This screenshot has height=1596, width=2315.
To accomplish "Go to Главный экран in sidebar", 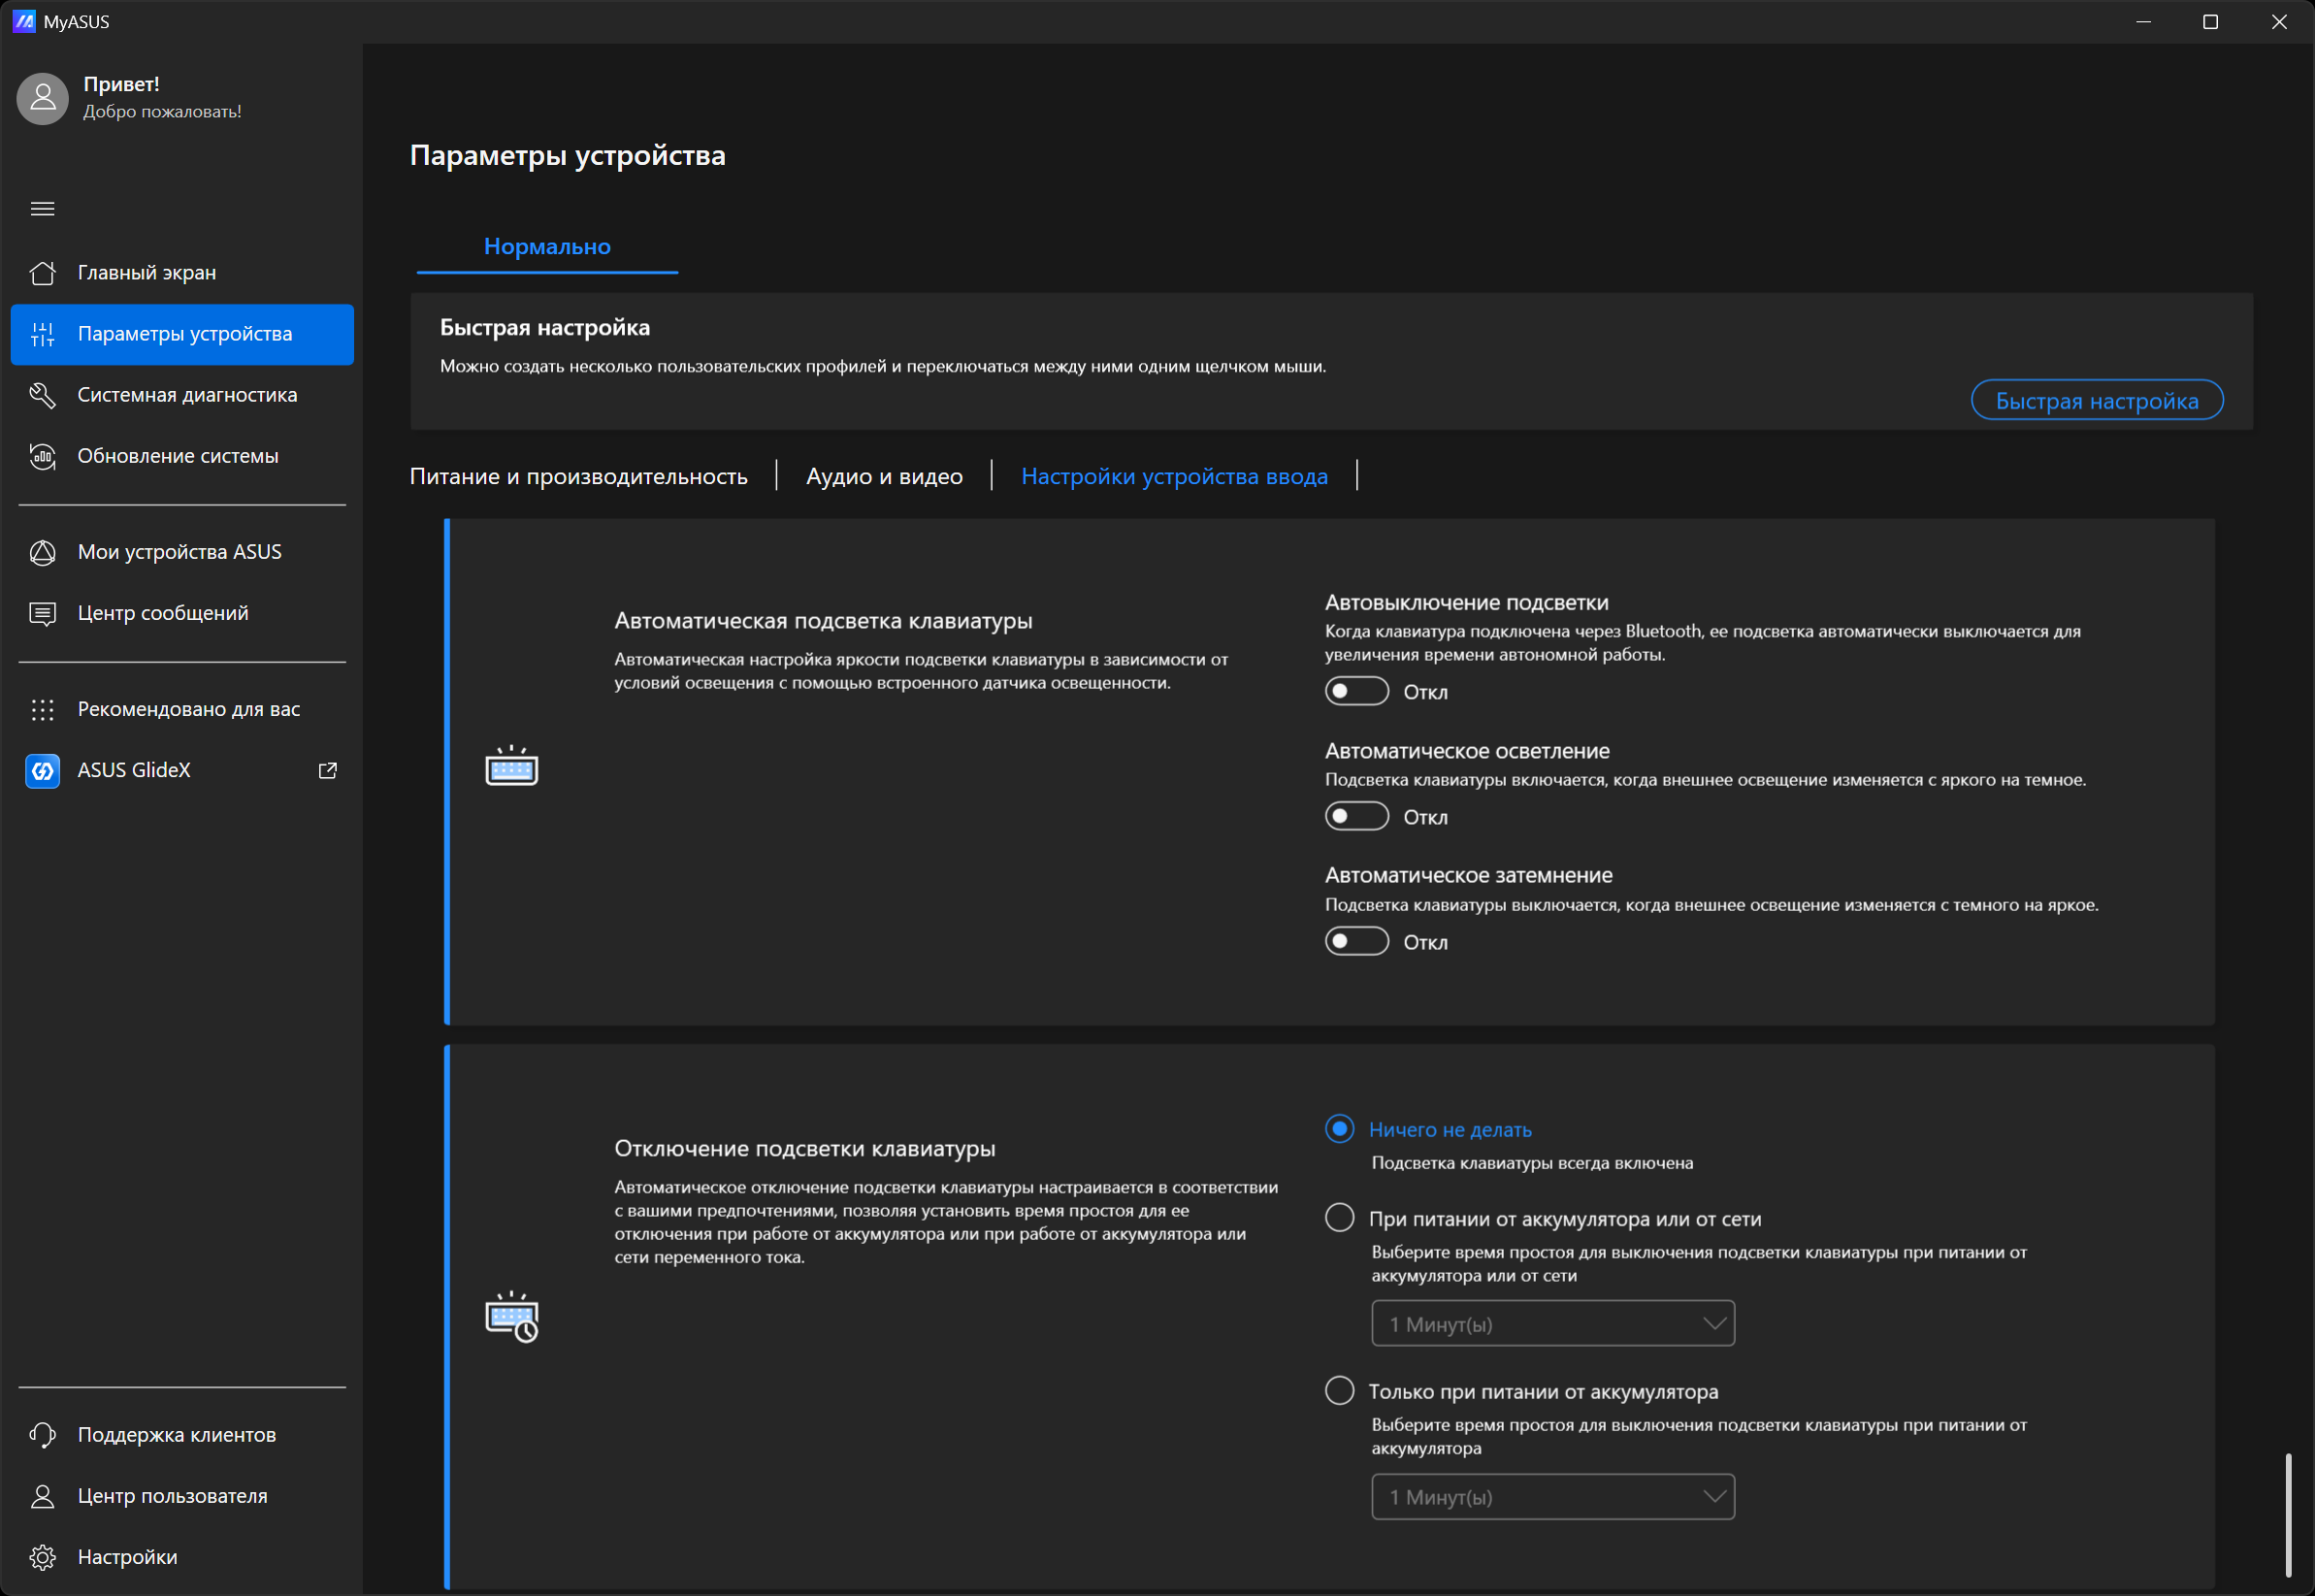I will (182, 273).
